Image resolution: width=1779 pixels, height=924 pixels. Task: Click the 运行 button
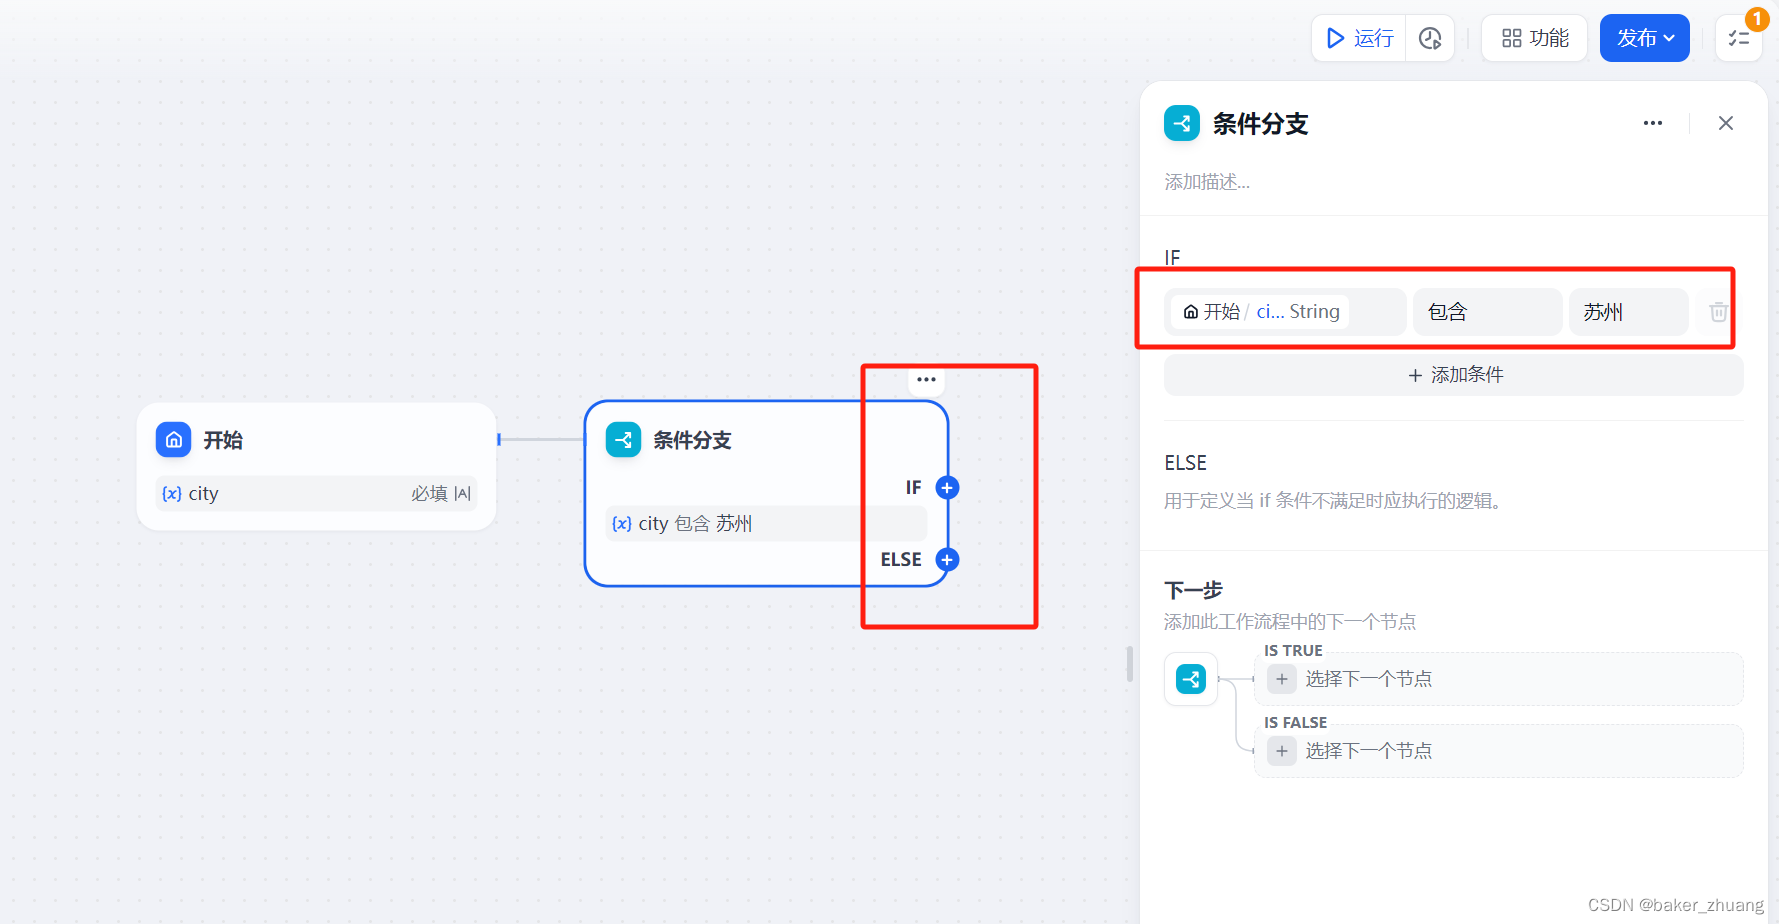pyautogui.click(x=1358, y=37)
